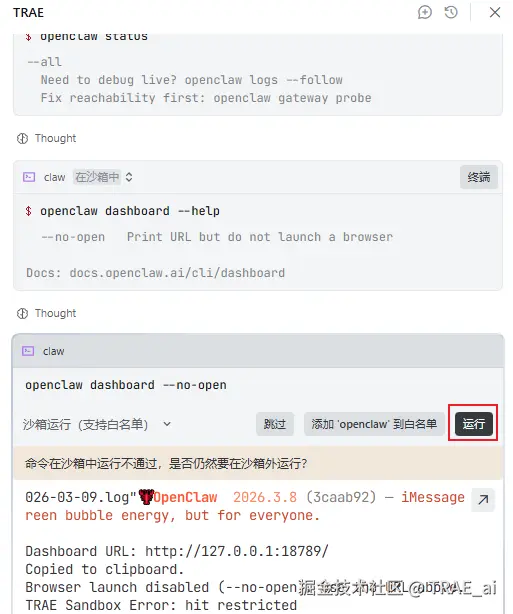Click the first Thought brain icon
This screenshot has width=513, height=614.
[x=22, y=139]
